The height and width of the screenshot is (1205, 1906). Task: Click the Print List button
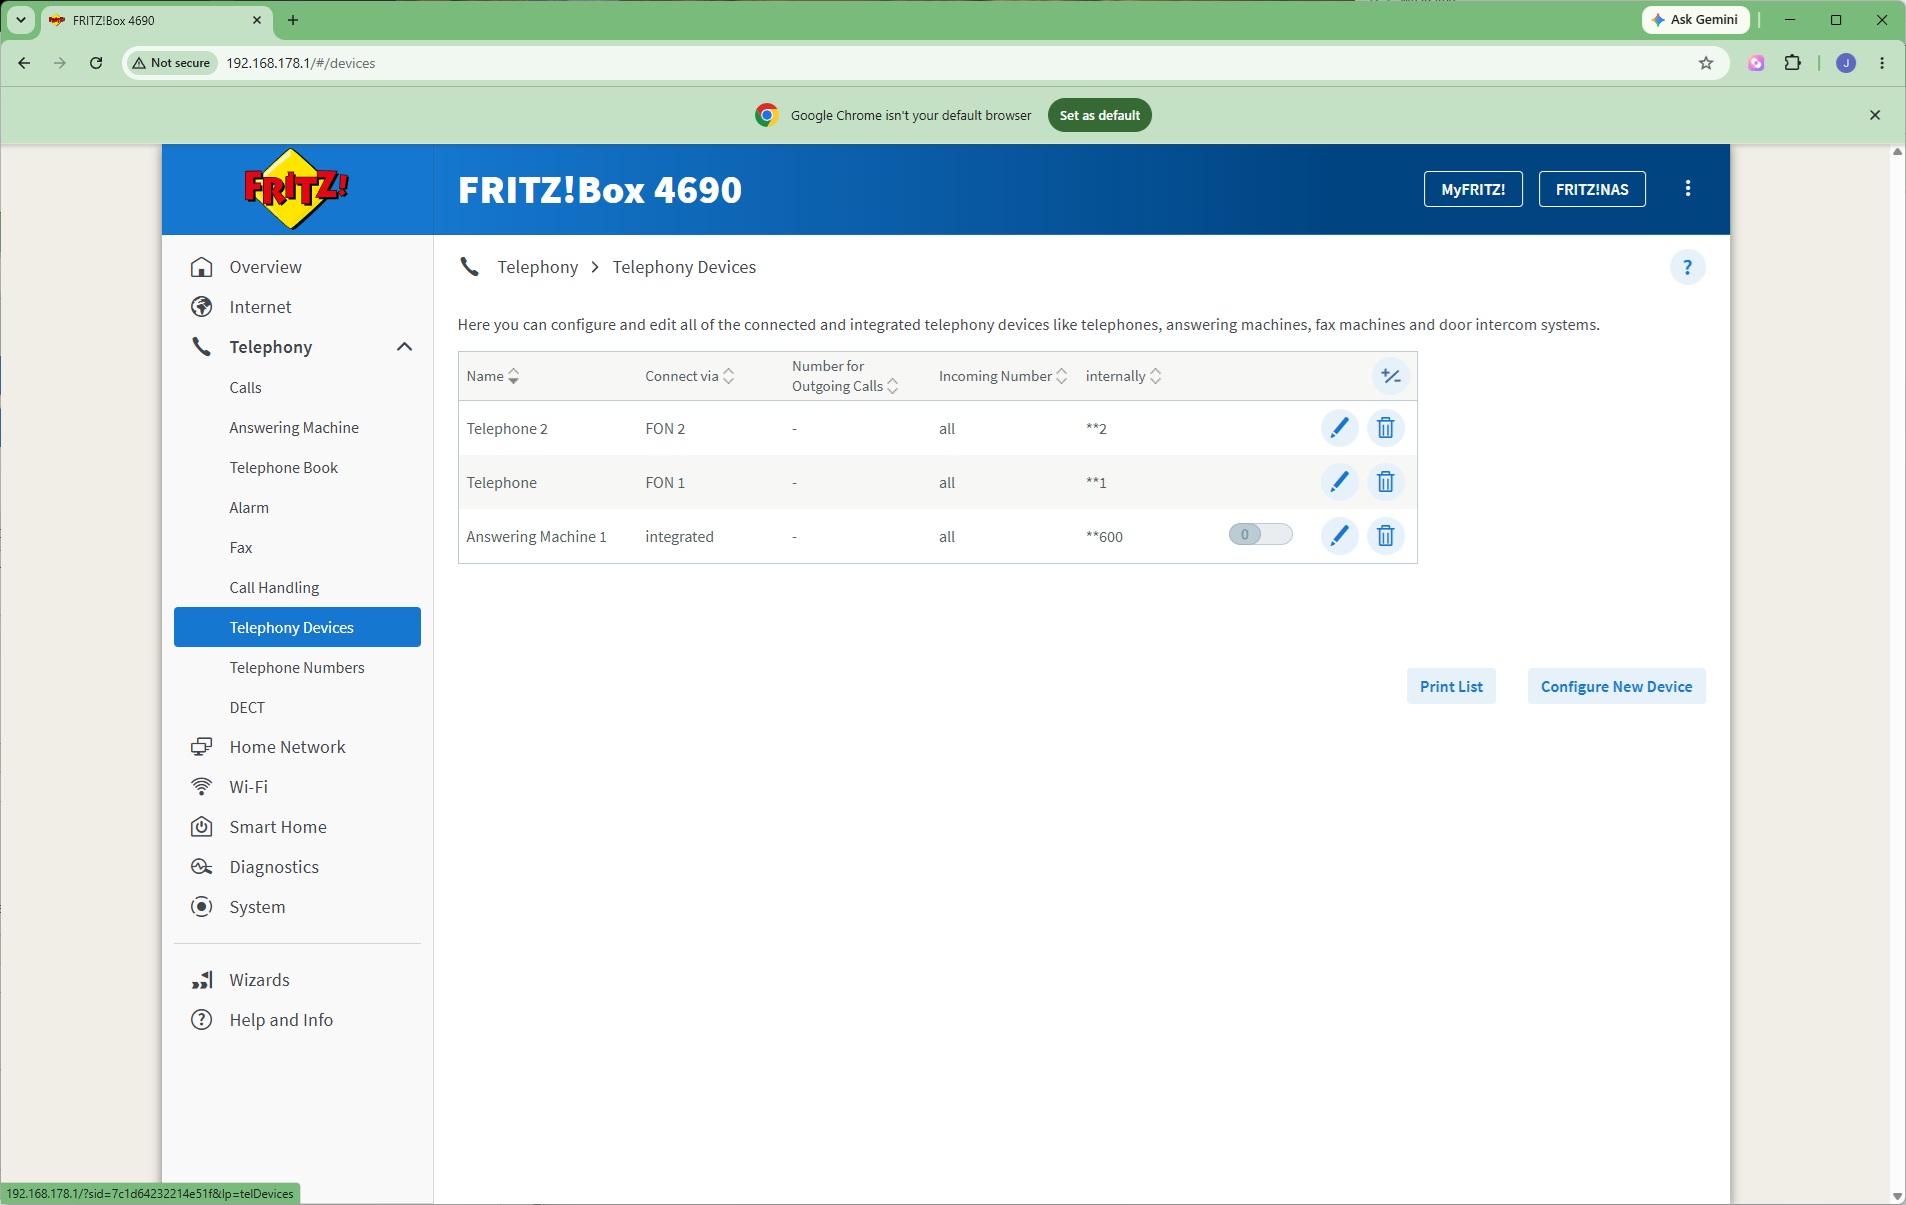click(x=1451, y=686)
